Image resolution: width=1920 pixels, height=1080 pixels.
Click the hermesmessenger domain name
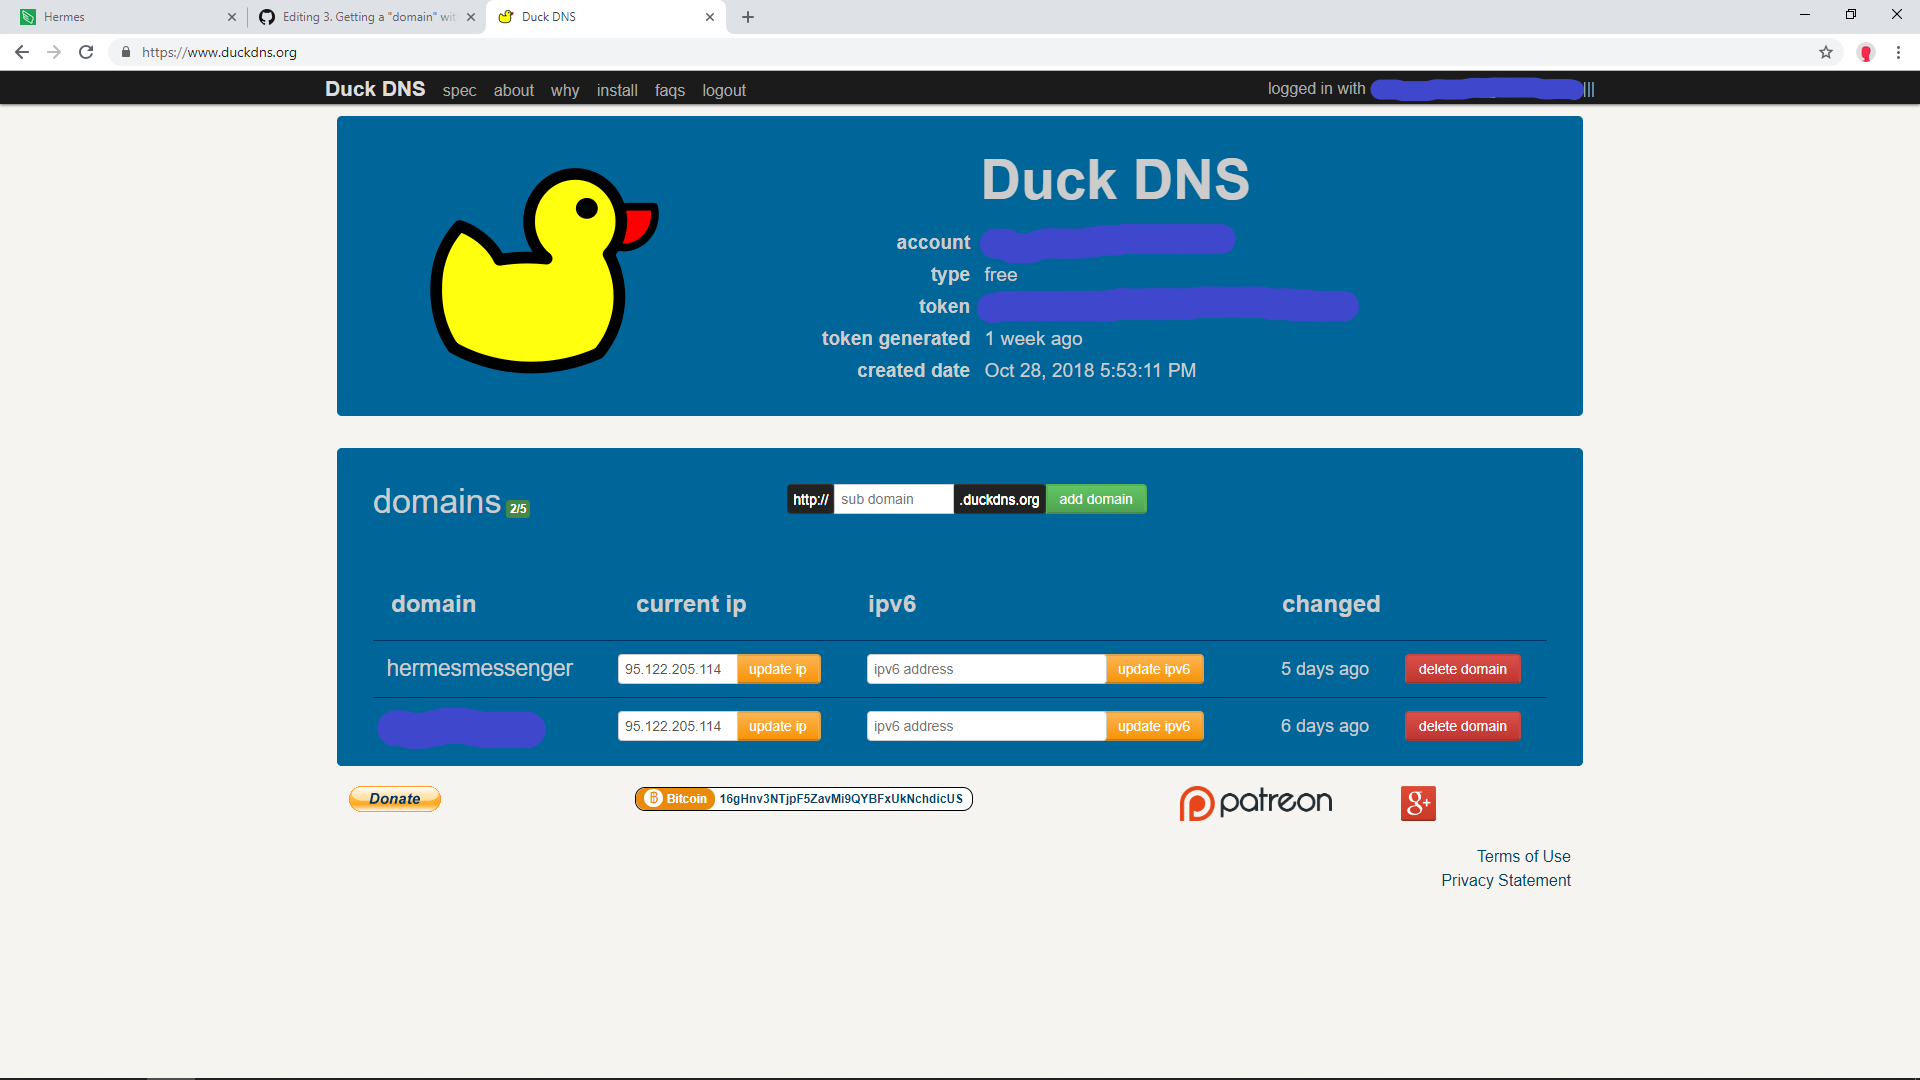click(x=479, y=668)
